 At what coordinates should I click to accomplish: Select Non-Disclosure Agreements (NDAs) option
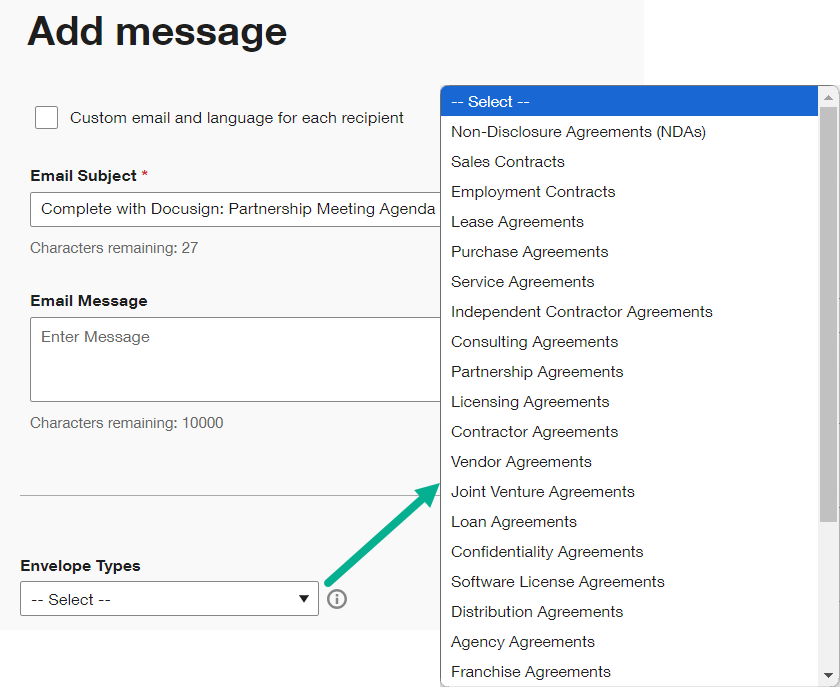(x=578, y=132)
